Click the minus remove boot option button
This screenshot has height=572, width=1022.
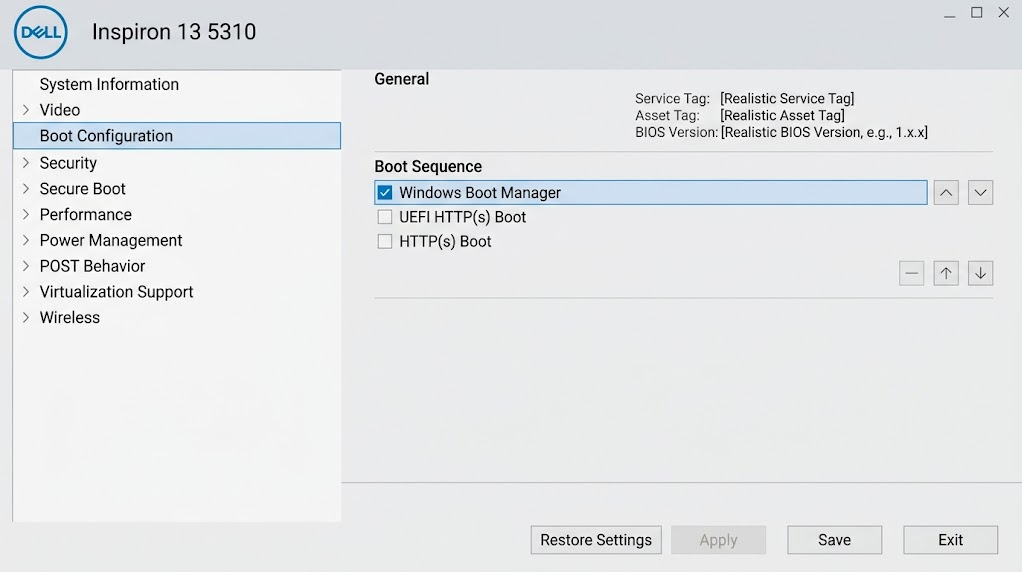[911, 274]
